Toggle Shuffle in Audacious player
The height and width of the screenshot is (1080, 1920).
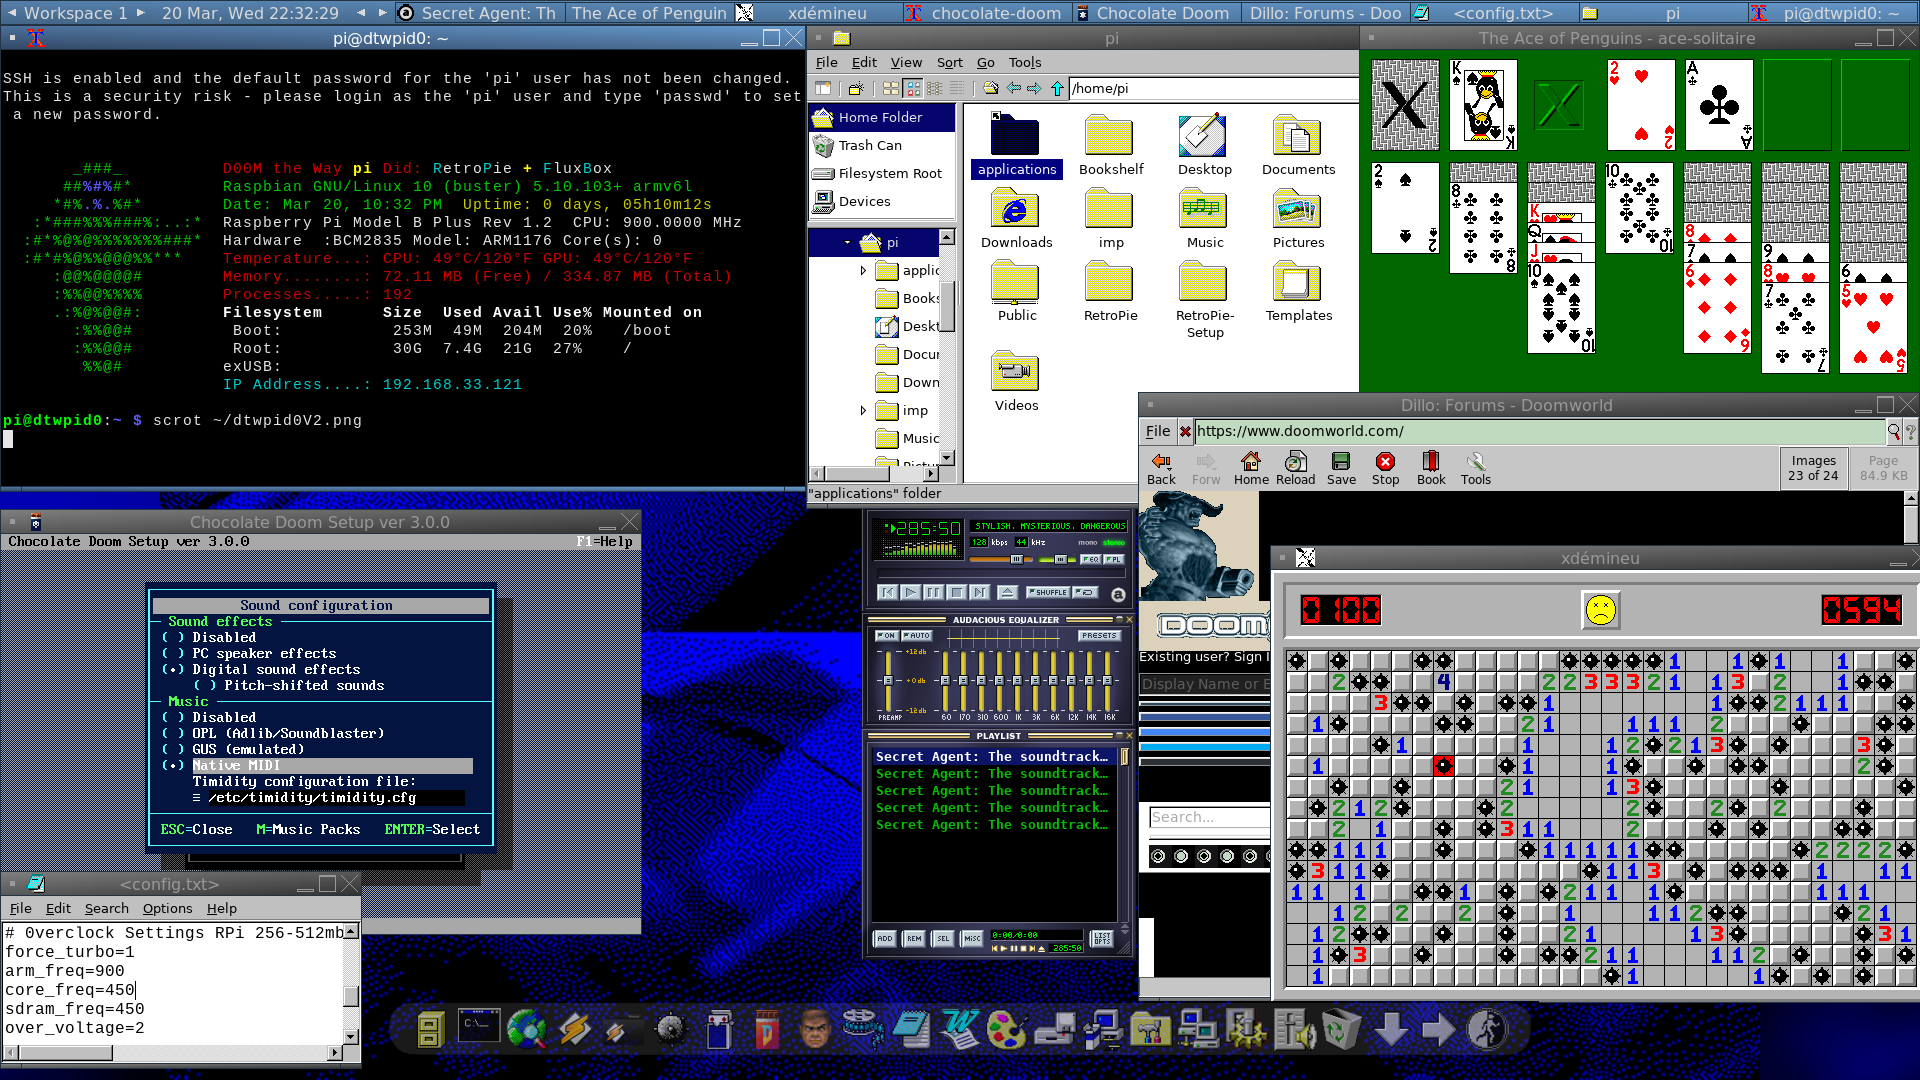1048,592
